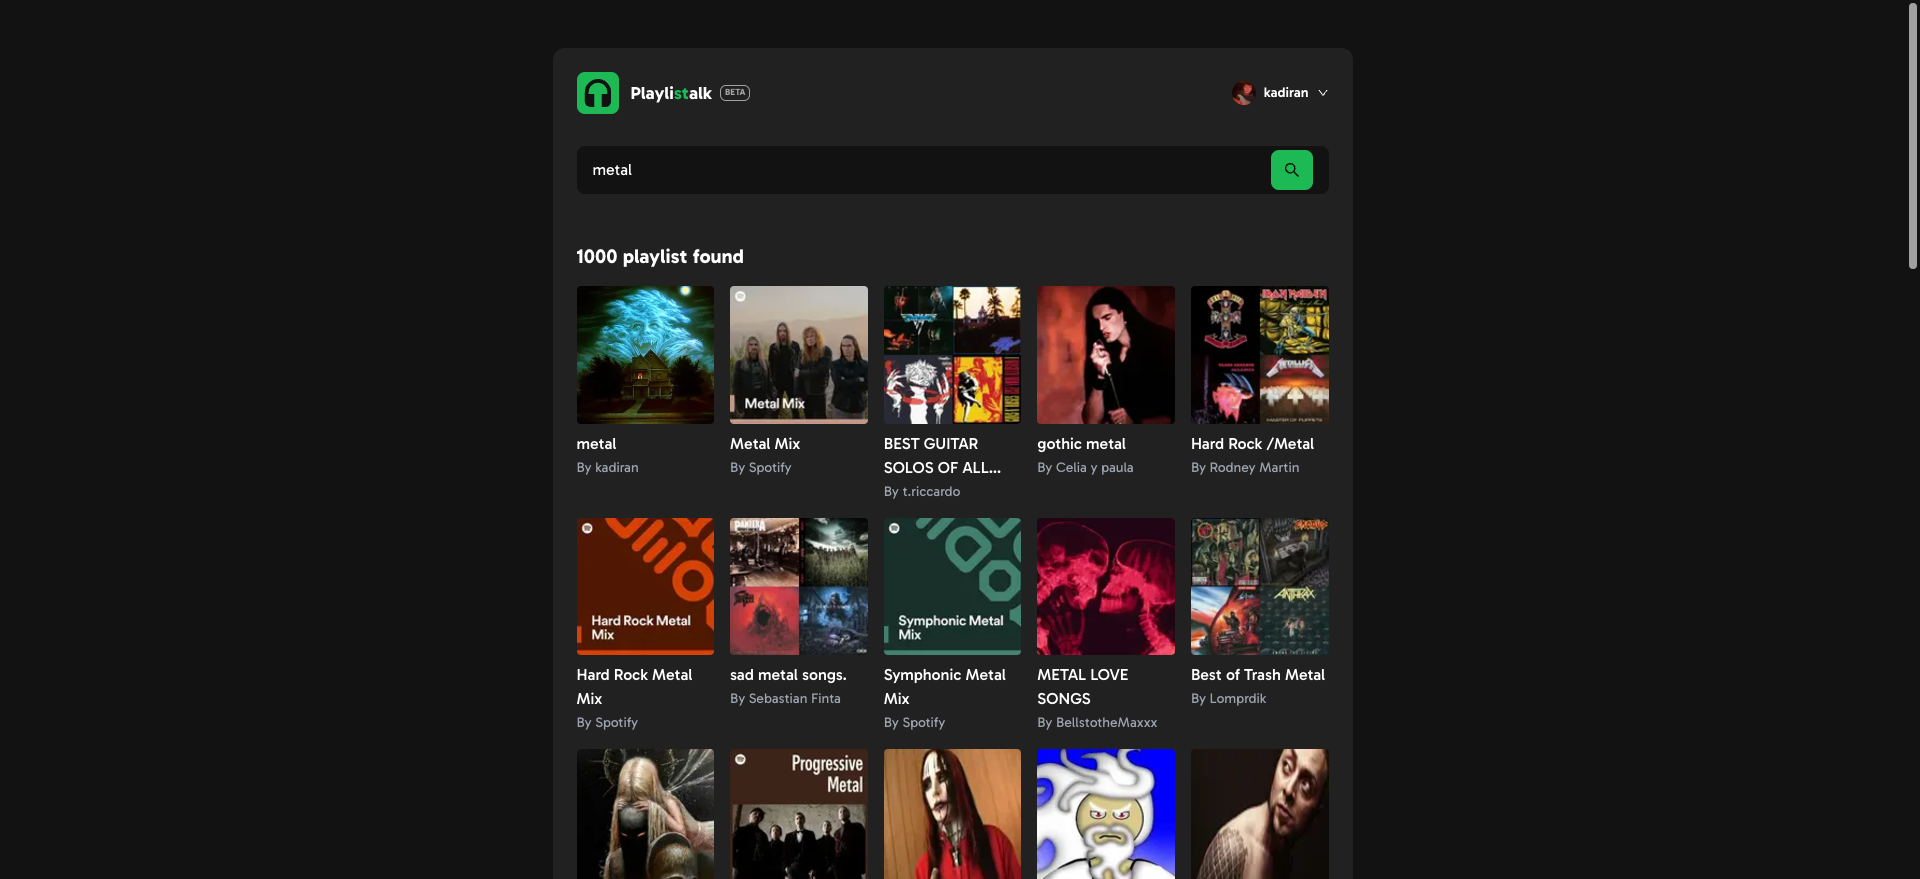Click the kadiran profile avatar
Image resolution: width=1920 pixels, height=879 pixels.
(x=1243, y=93)
